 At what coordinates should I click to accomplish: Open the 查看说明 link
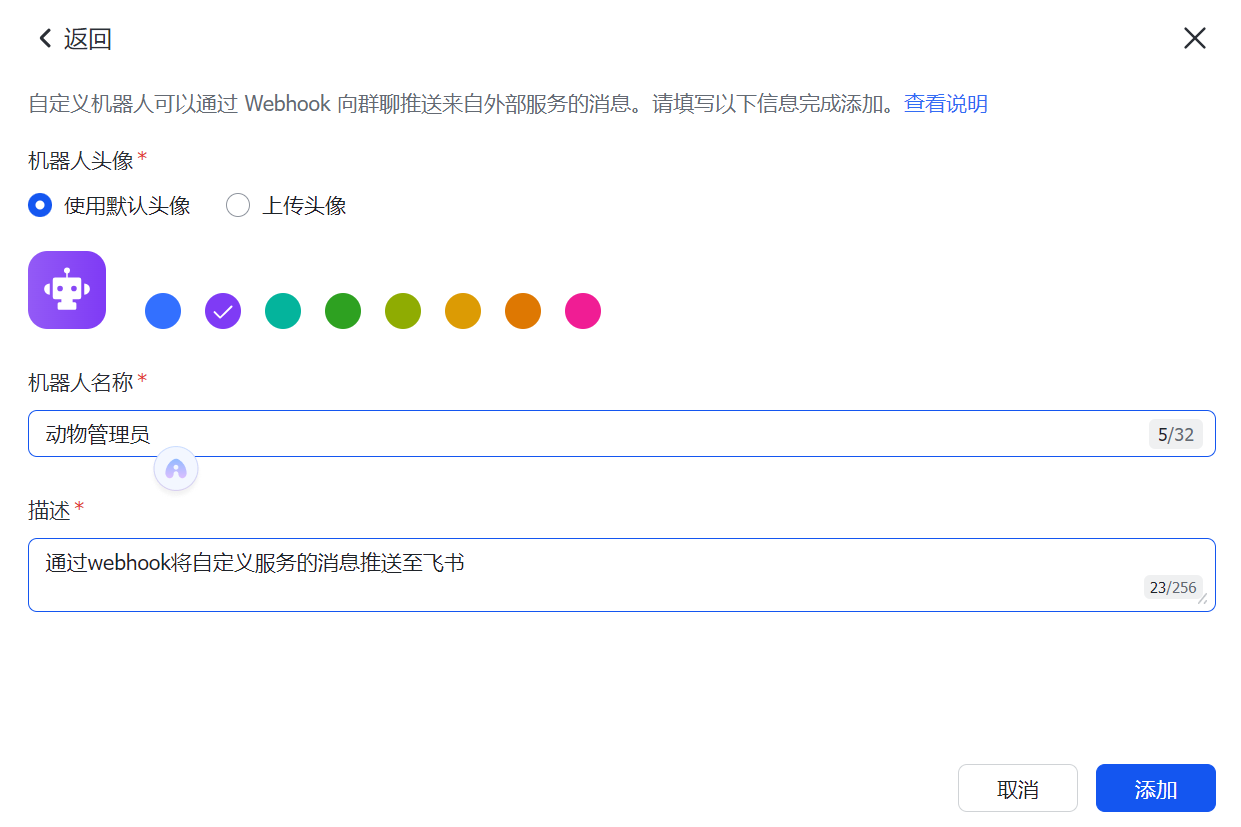point(946,104)
